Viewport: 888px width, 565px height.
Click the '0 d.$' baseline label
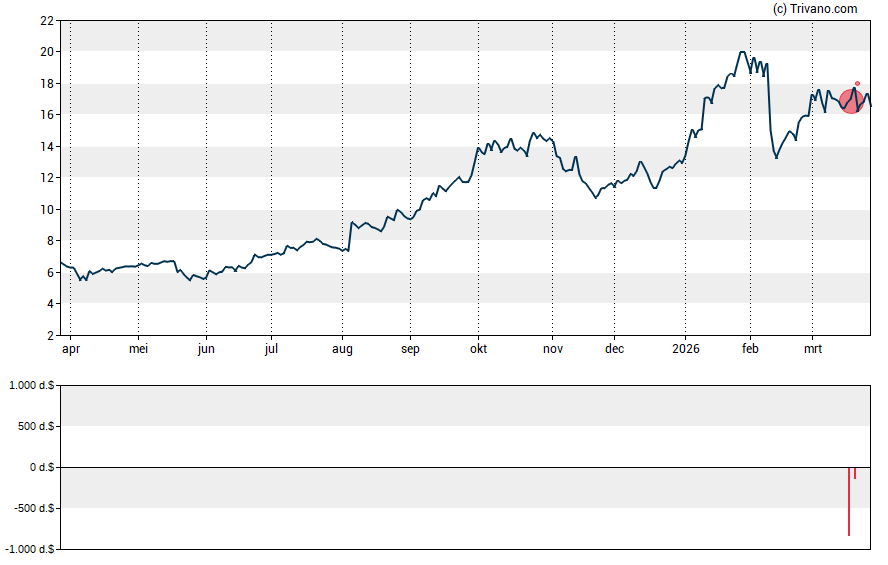[x=39, y=467]
